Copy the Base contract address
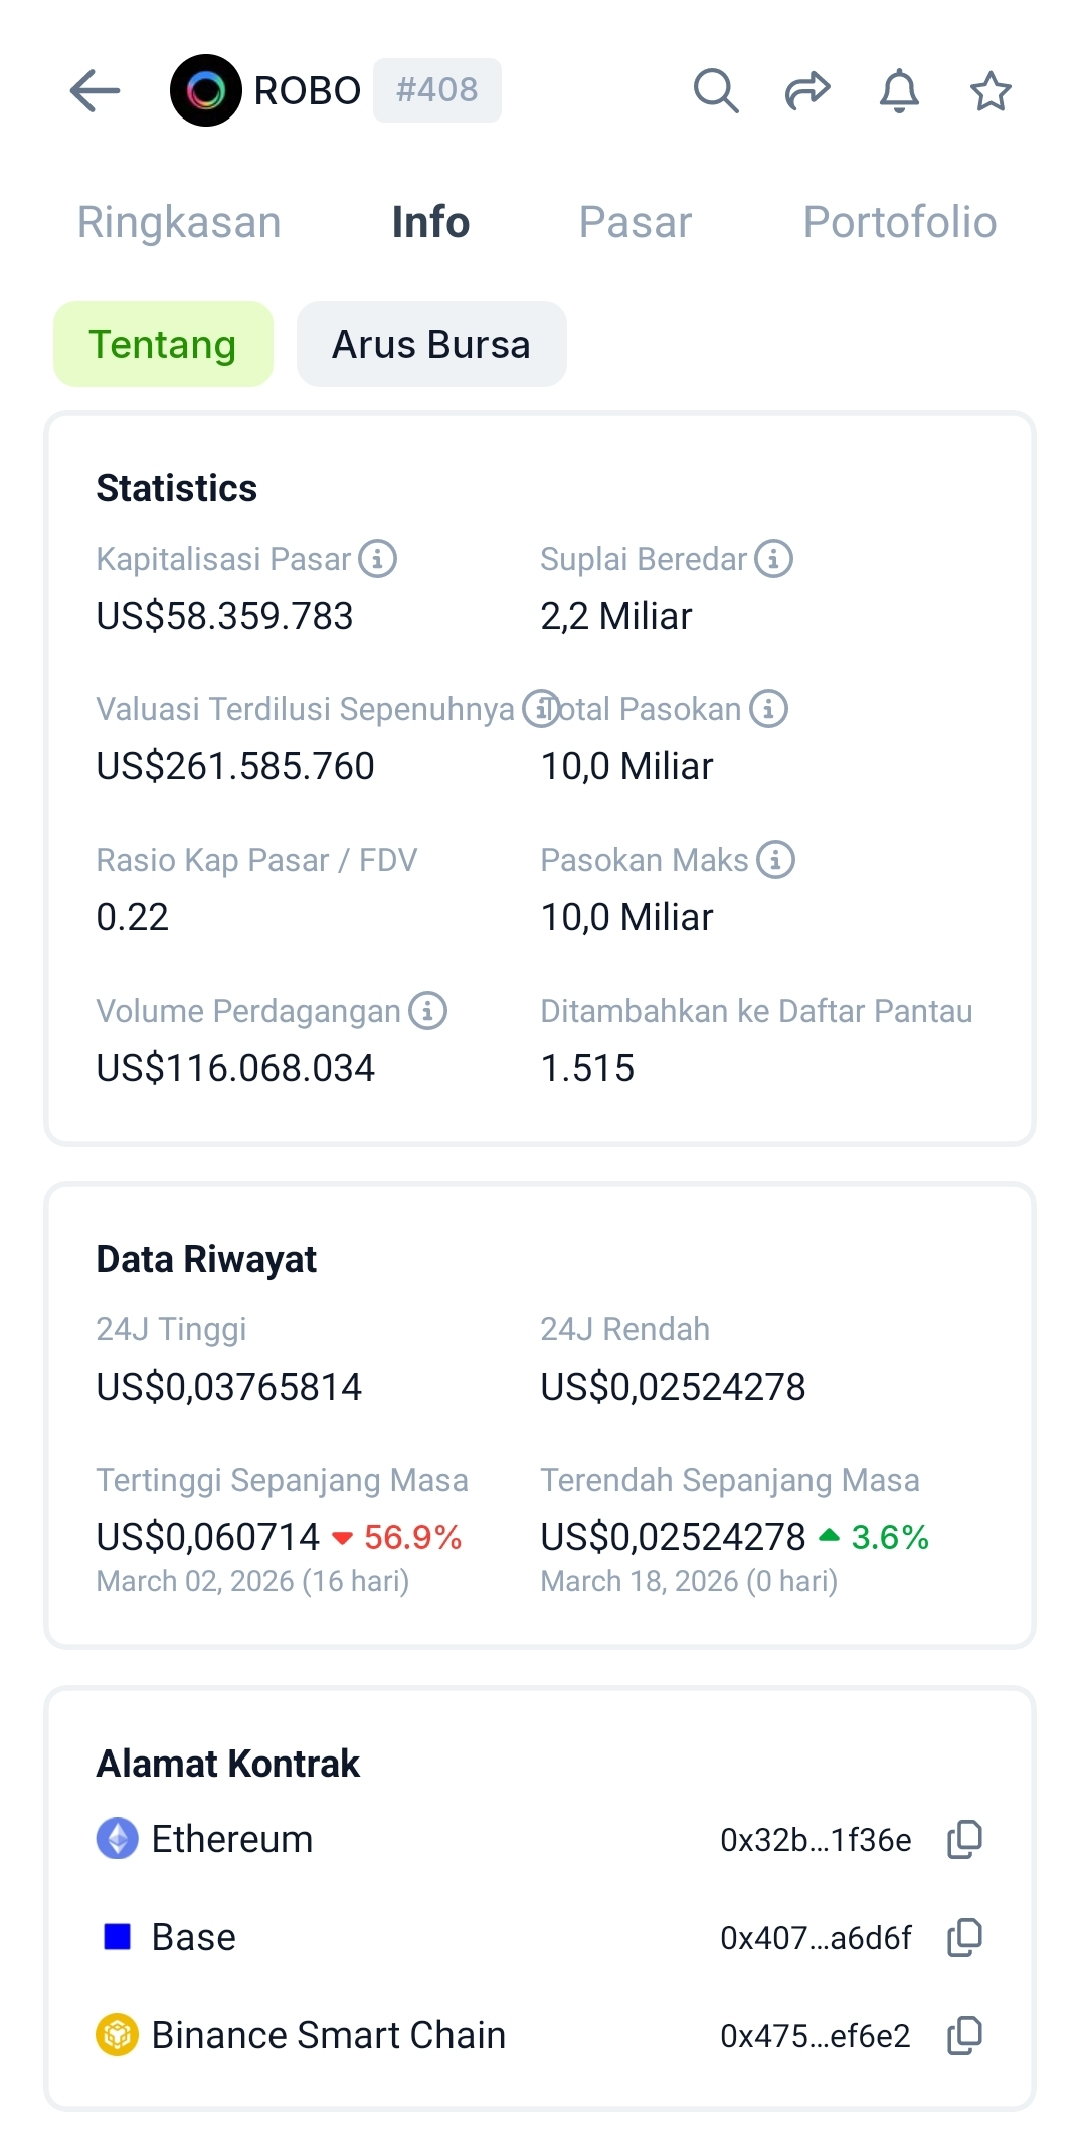The height and width of the screenshot is (2137, 1080). (965, 1937)
